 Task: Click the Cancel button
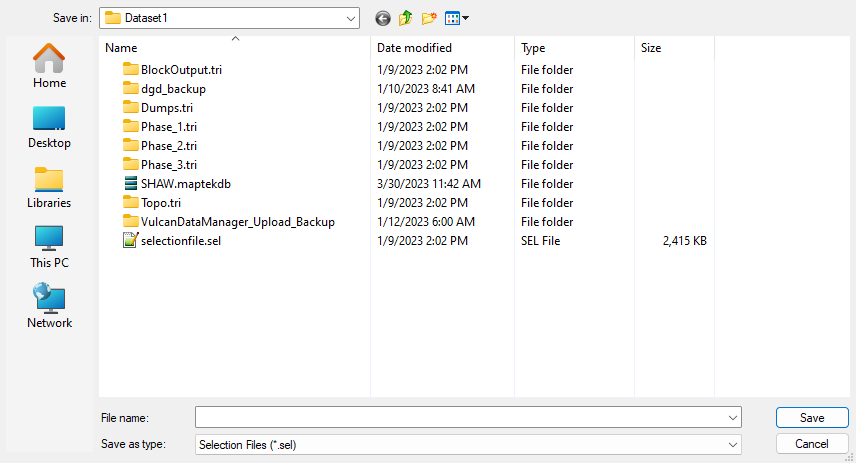[x=812, y=444]
